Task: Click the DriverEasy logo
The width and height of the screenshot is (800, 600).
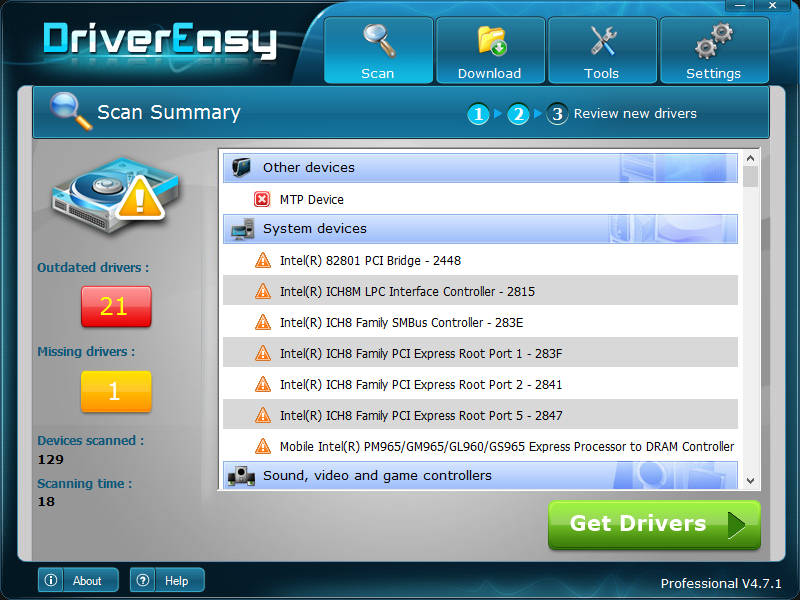Action: [x=160, y=40]
